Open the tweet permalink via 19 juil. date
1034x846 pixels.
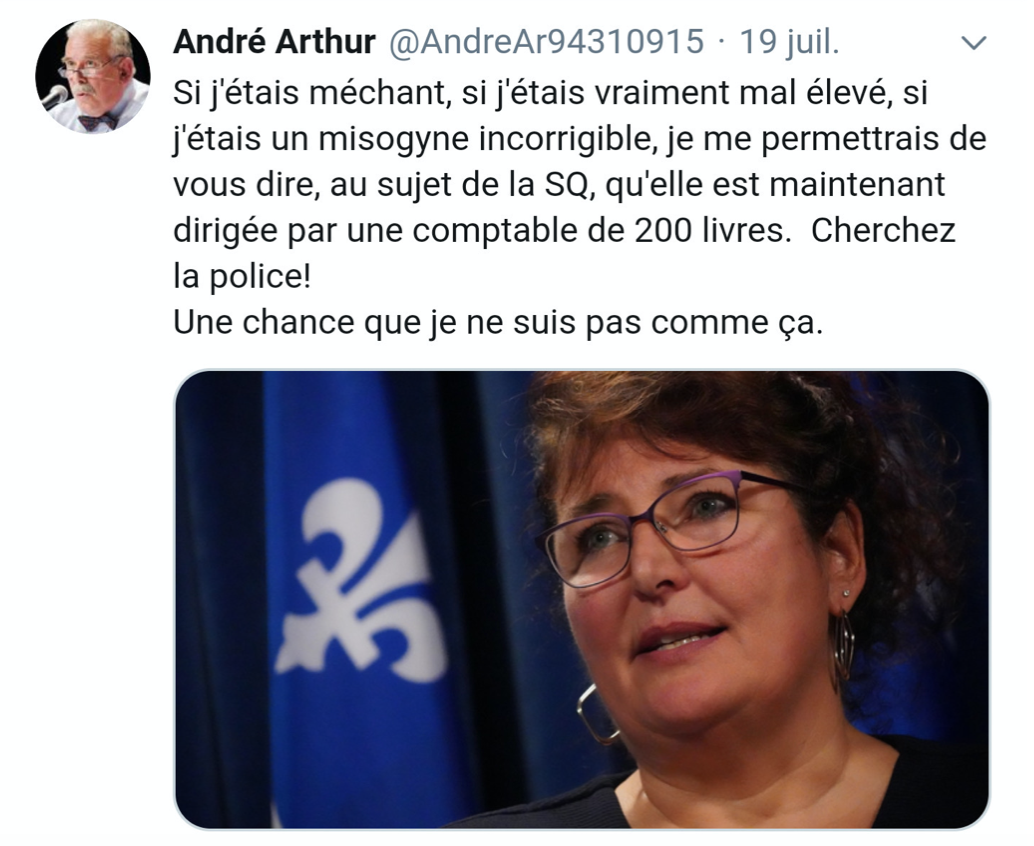coord(789,42)
